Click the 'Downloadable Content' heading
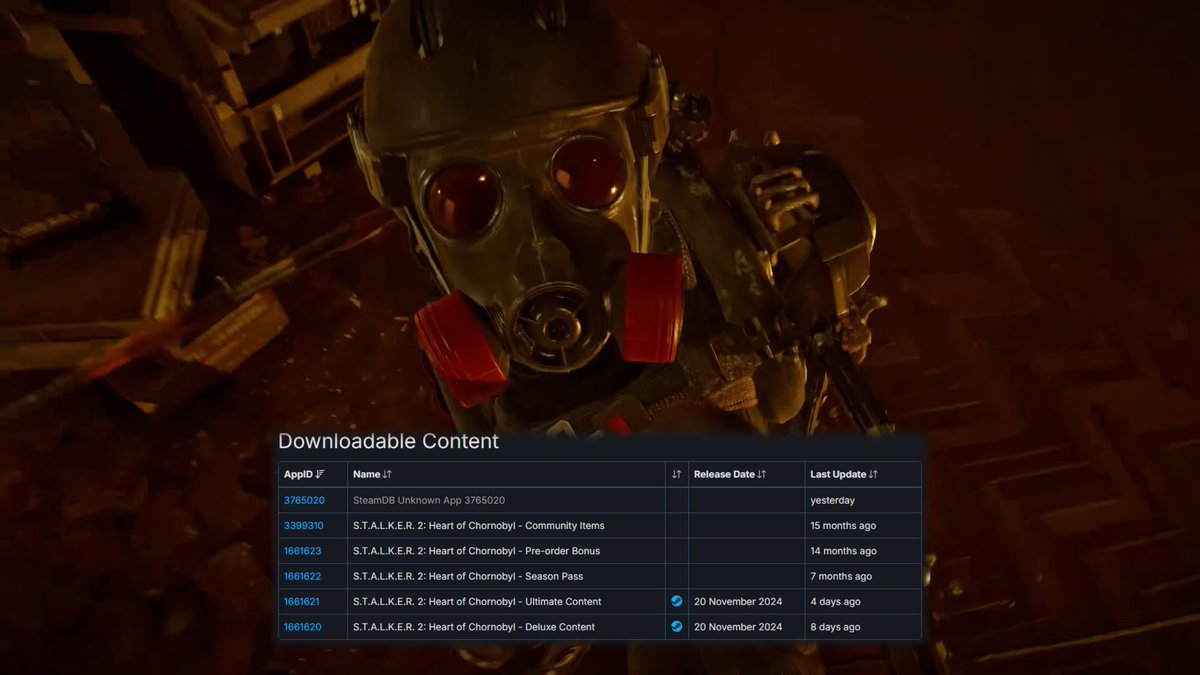The width and height of the screenshot is (1200, 675). coord(388,441)
